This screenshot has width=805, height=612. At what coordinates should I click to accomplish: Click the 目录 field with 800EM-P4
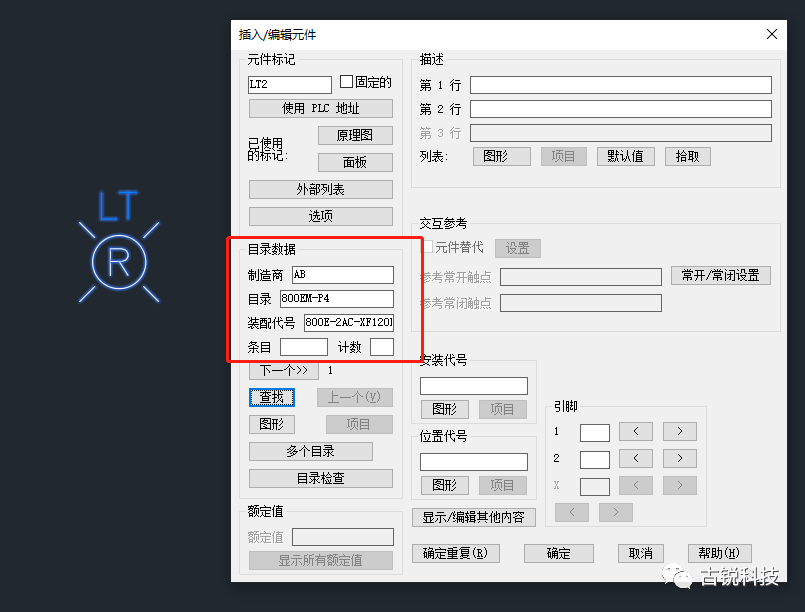coord(337,298)
